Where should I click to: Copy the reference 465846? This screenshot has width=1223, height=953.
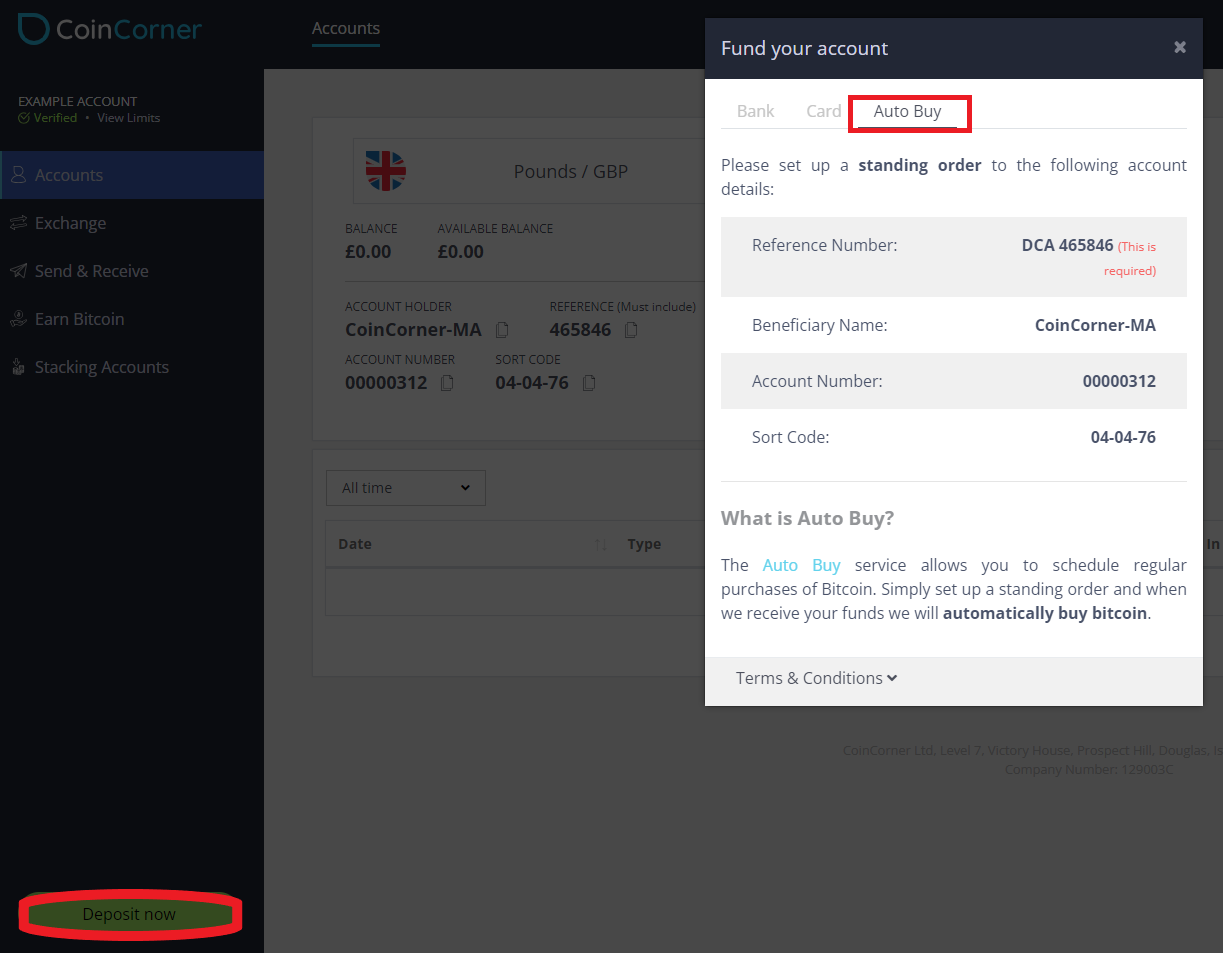pyautogui.click(x=631, y=330)
